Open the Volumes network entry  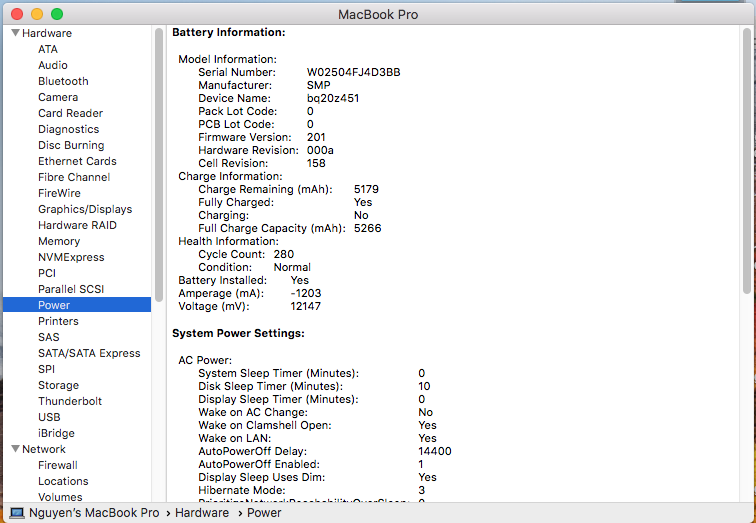tap(60, 496)
